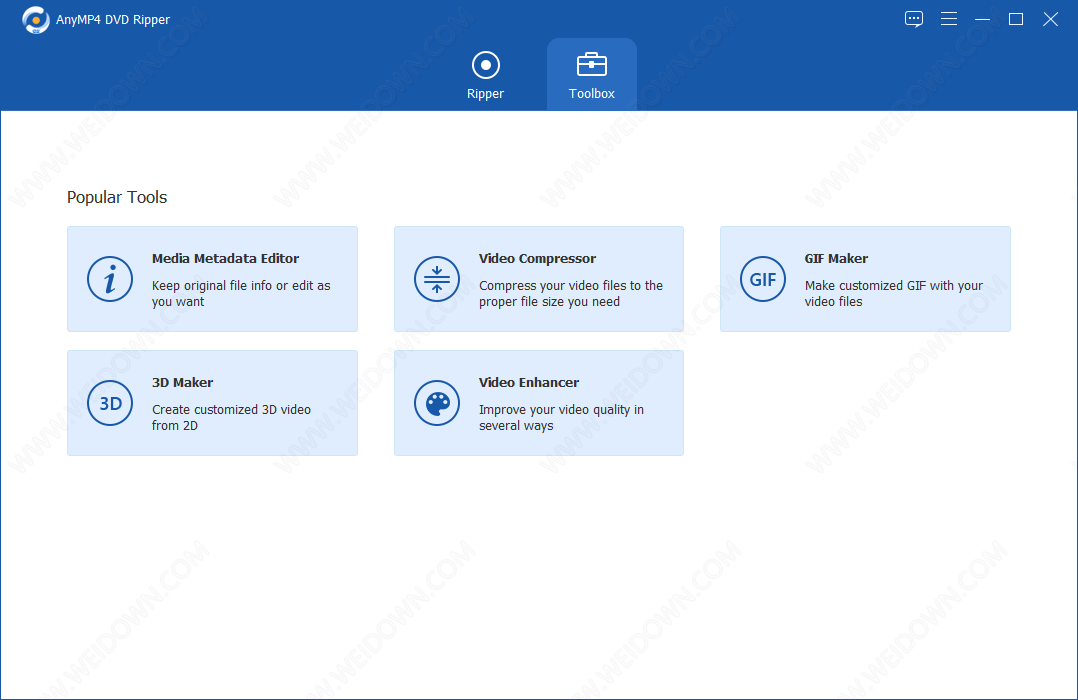Click the AnyMP4 DVD Ripper logo
Image resolution: width=1078 pixels, height=700 pixels.
tap(36, 20)
